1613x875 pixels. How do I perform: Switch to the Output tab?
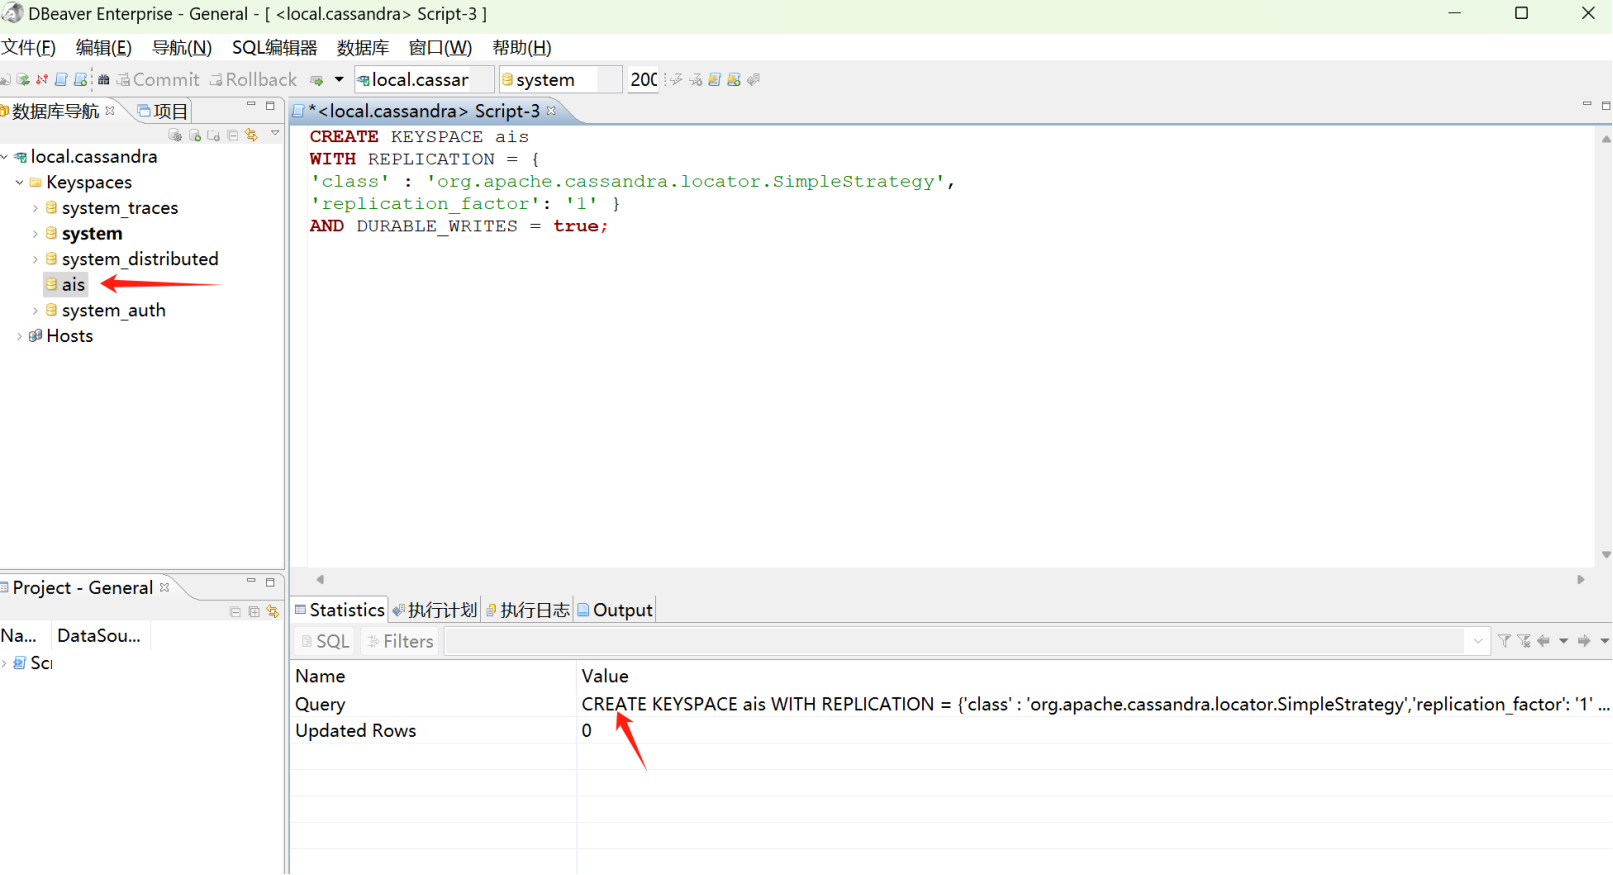pyautogui.click(x=615, y=610)
